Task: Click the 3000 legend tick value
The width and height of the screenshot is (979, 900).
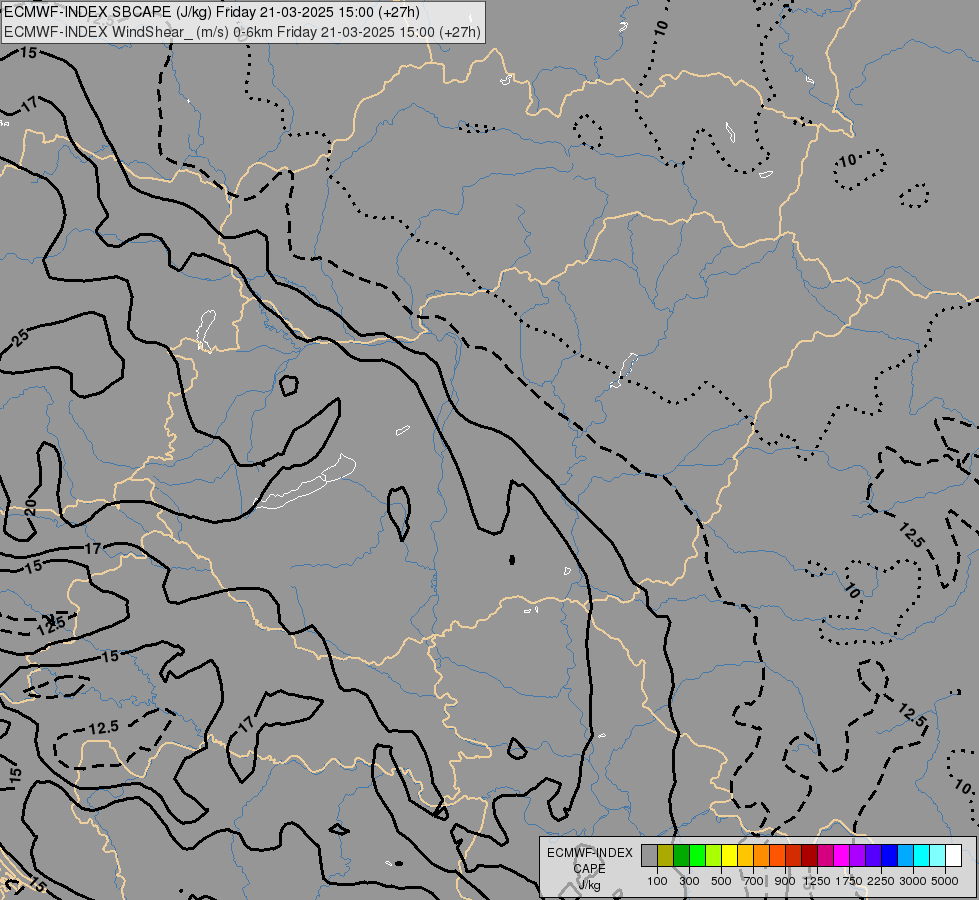Action: coord(913,881)
